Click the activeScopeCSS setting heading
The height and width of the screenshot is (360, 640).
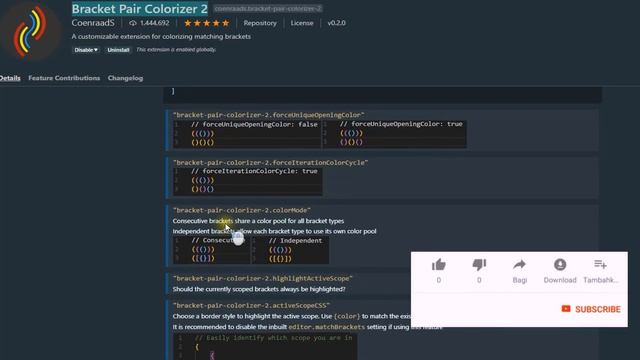[x=251, y=305]
